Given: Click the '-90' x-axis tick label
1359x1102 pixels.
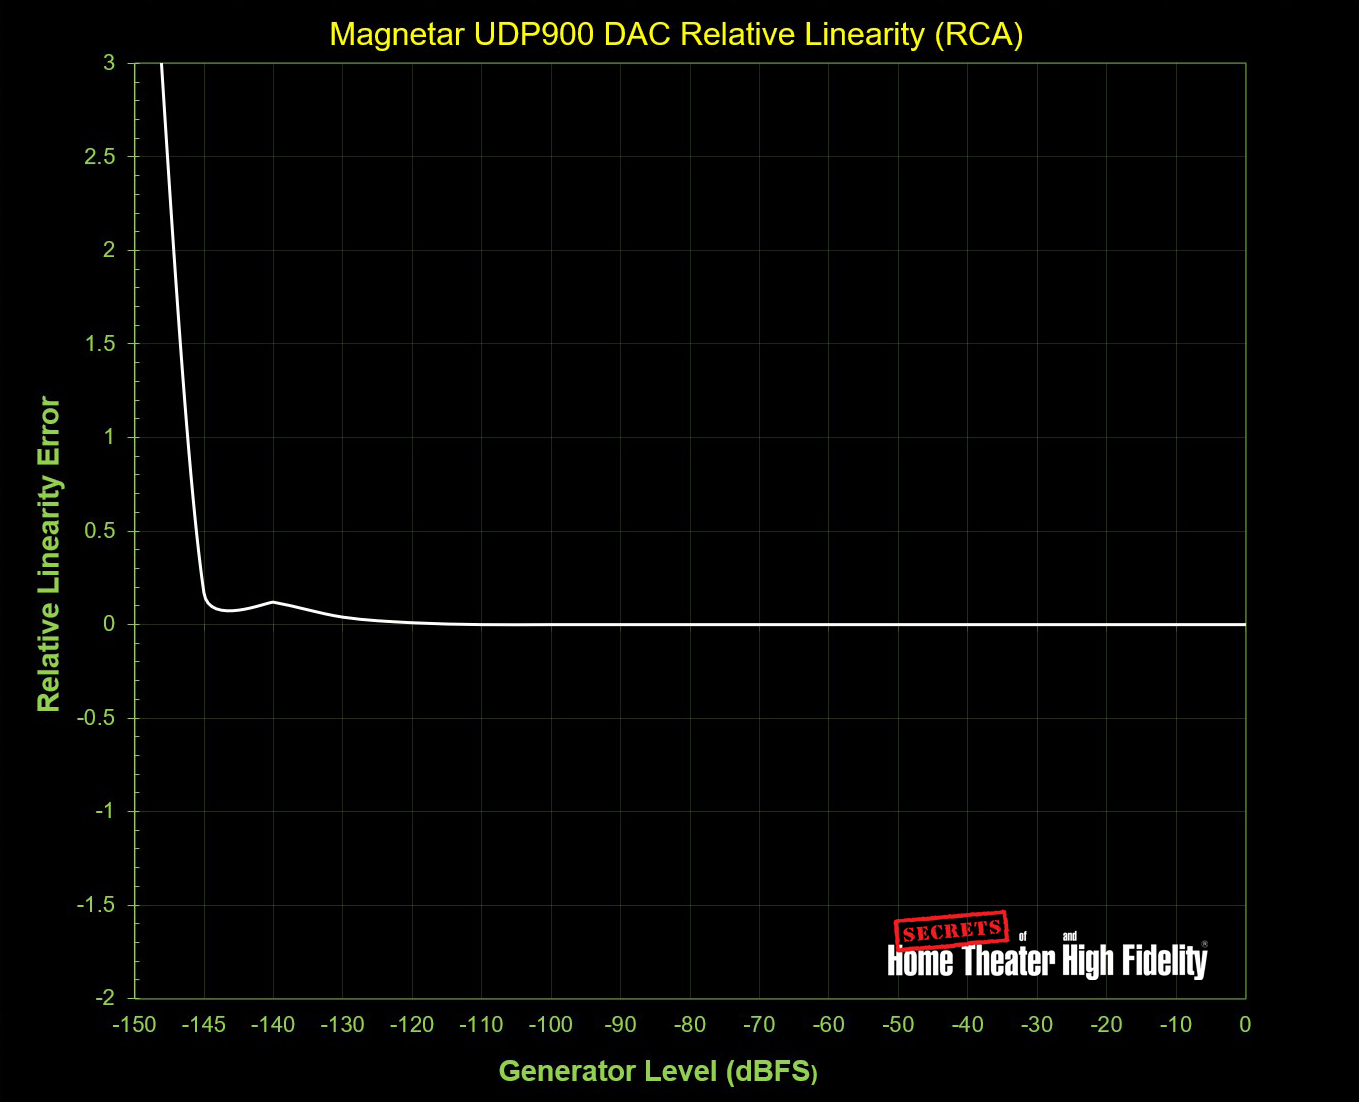Looking at the screenshot, I should tap(620, 1024).
